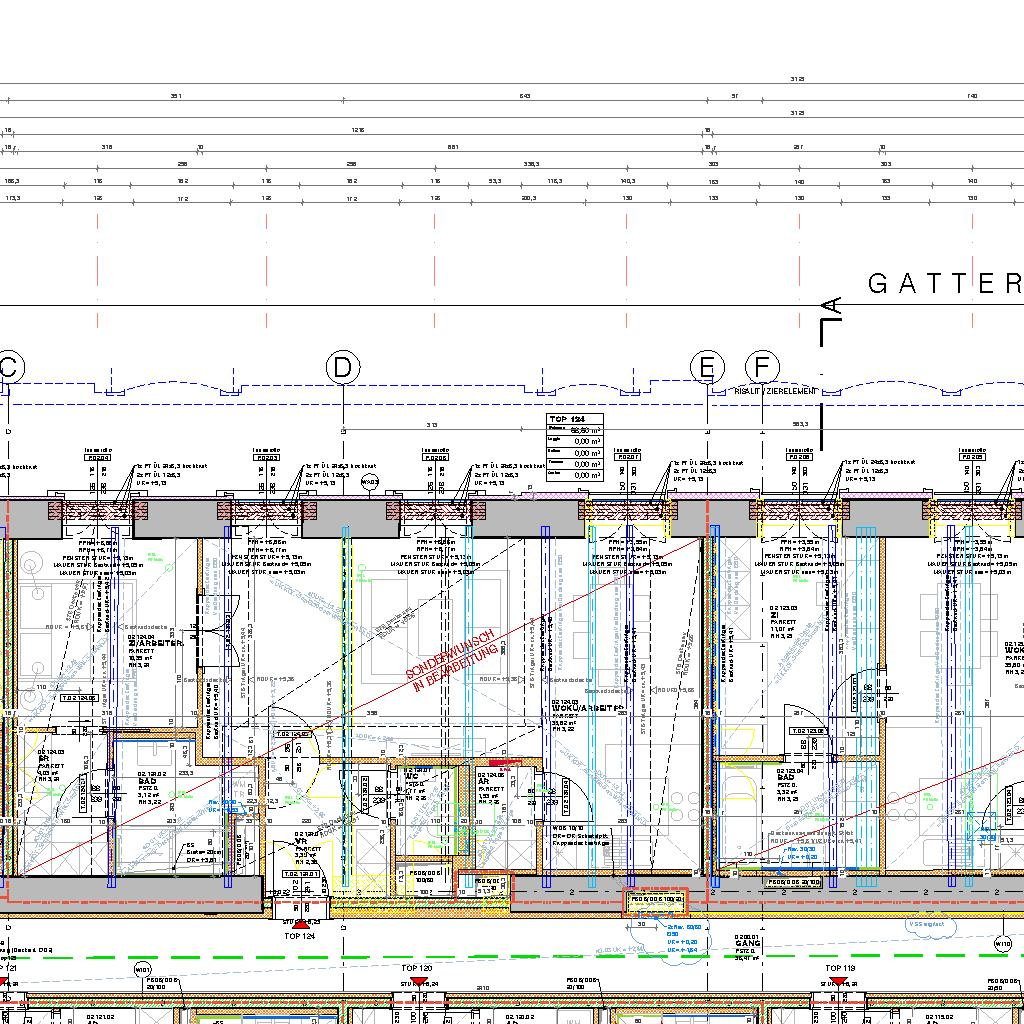Click the red entrance triangle above TOP 124
The image size is (1024, 1024).
click(300, 921)
